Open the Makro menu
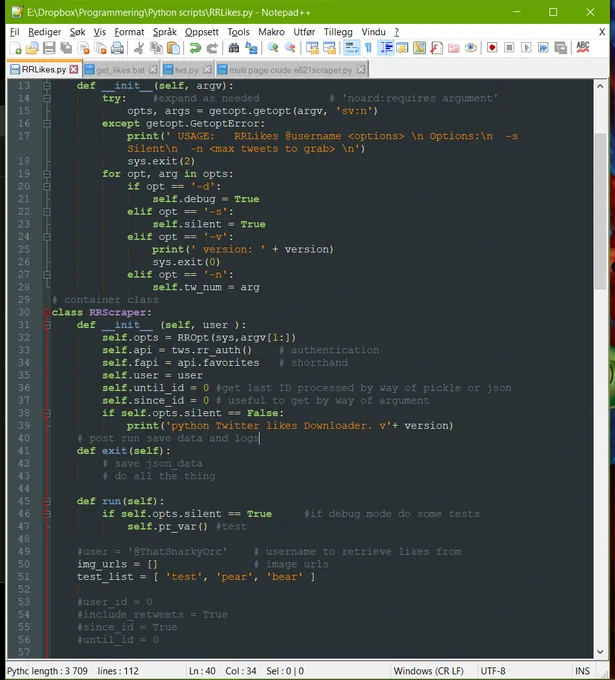615x680 pixels. (272, 32)
